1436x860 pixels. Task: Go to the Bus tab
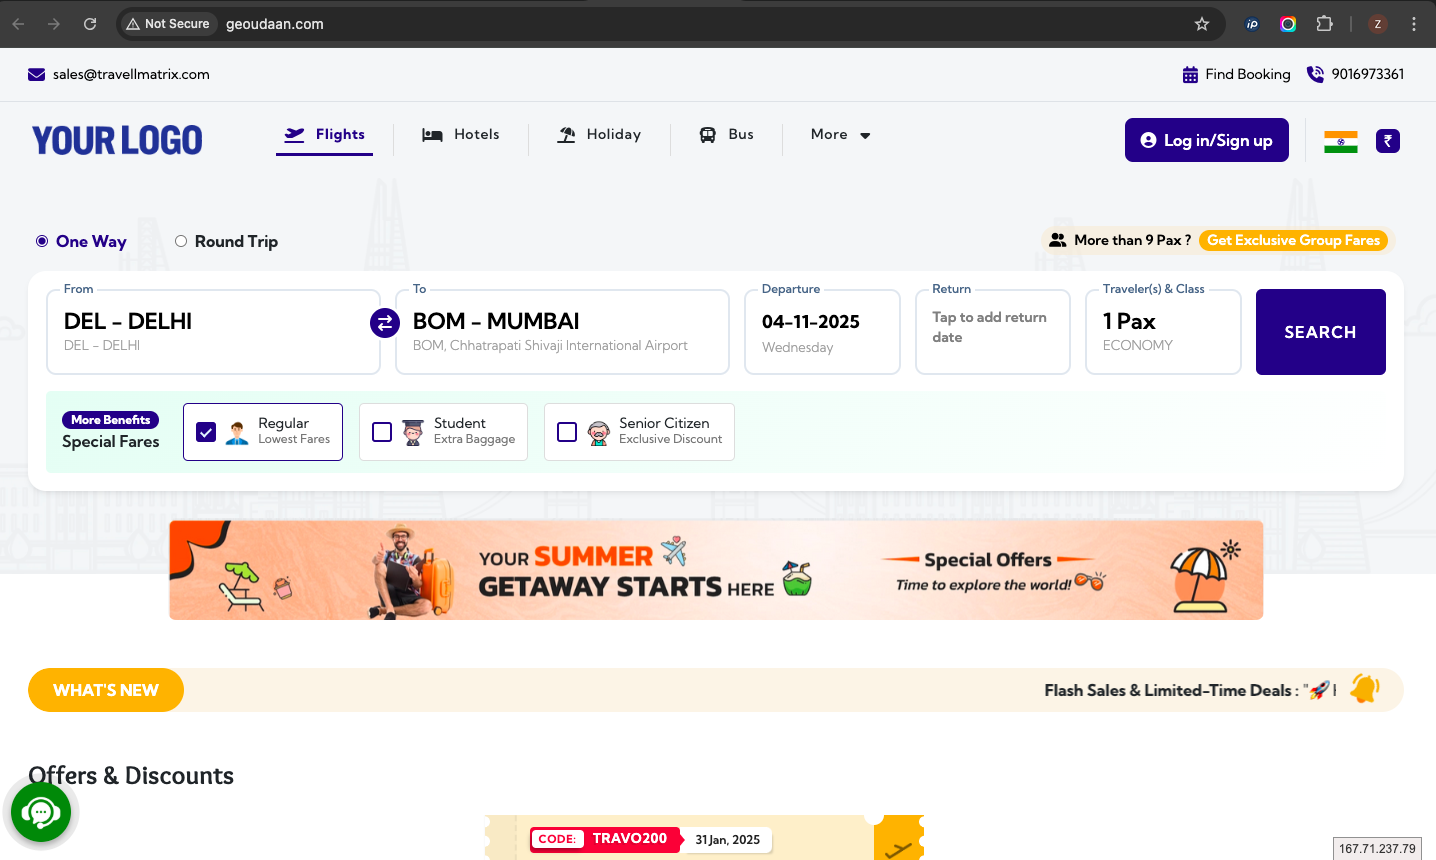point(727,135)
